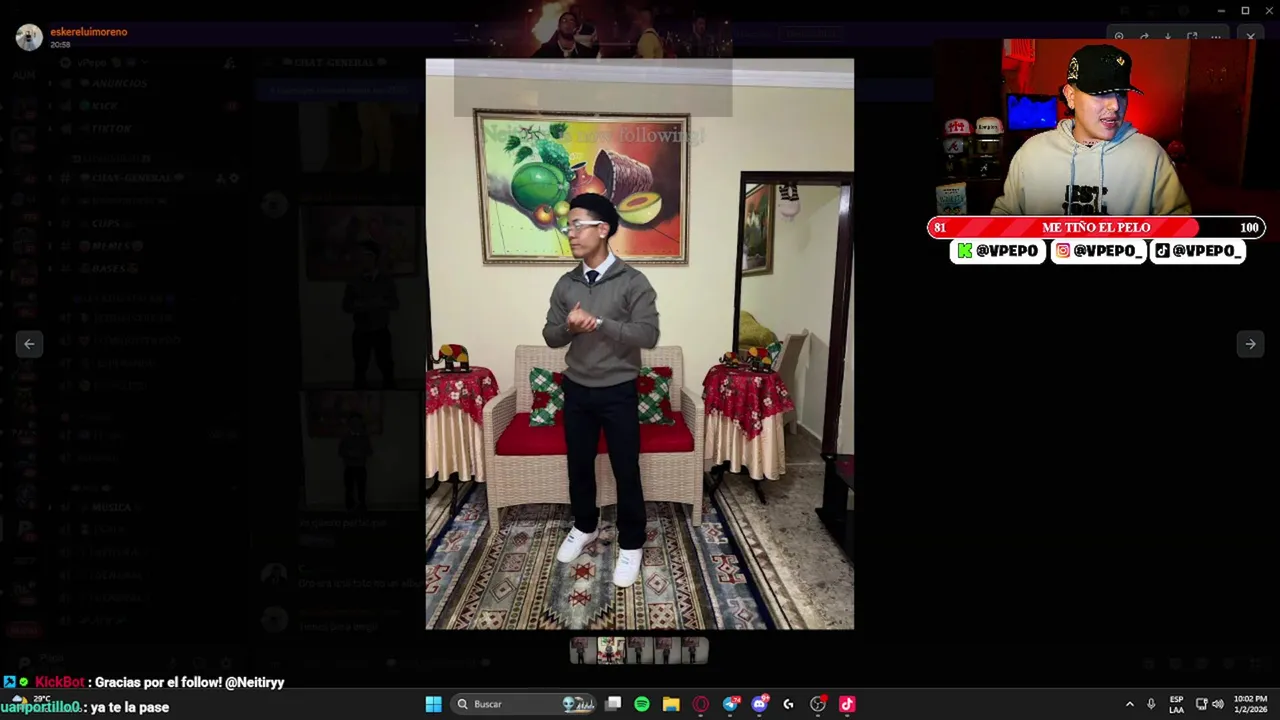Open Telegram from the taskbar
The image size is (1280, 720).
[730, 704]
